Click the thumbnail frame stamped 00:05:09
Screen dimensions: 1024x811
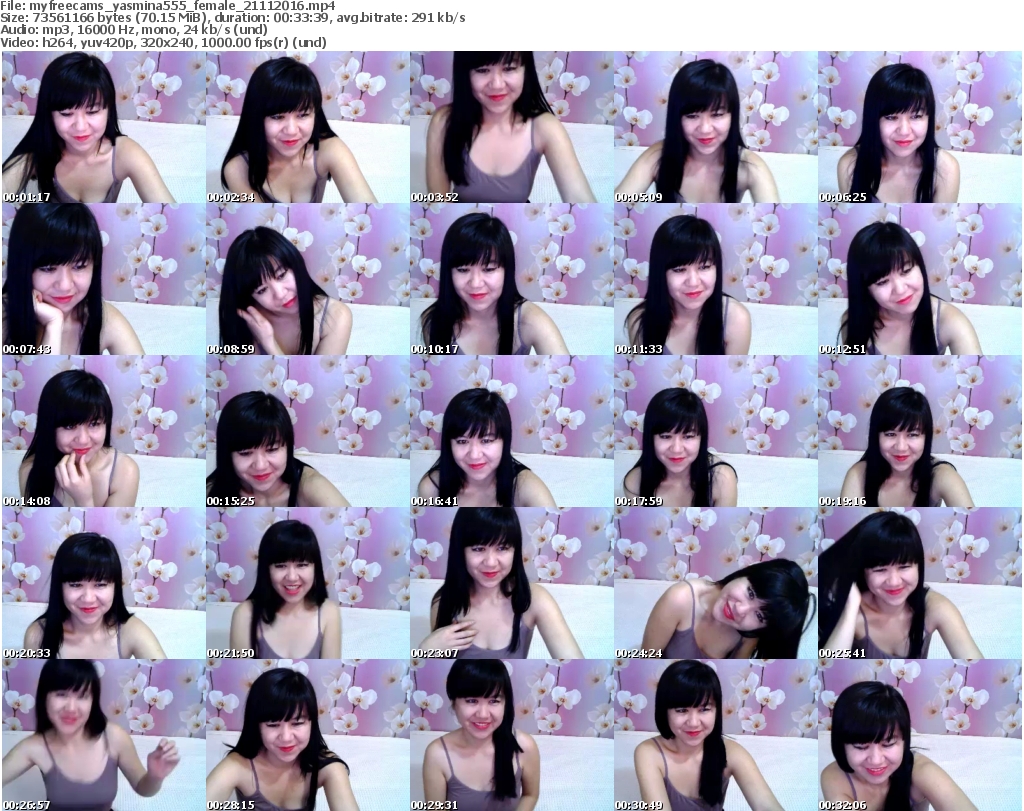tap(716, 127)
